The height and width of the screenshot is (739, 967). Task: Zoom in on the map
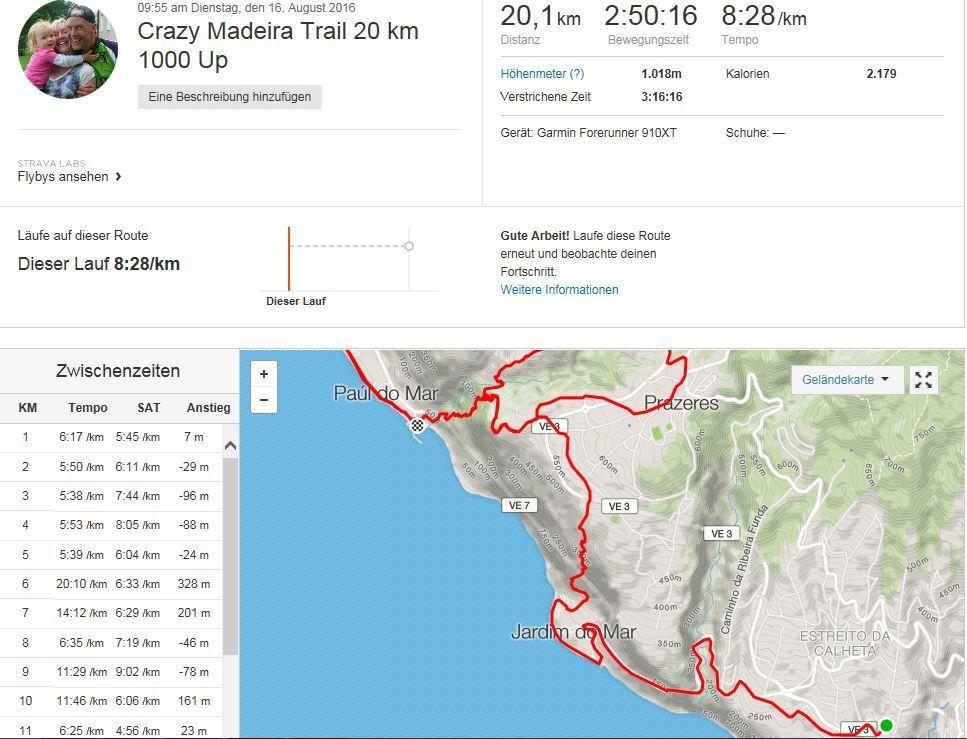tap(264, 374)
